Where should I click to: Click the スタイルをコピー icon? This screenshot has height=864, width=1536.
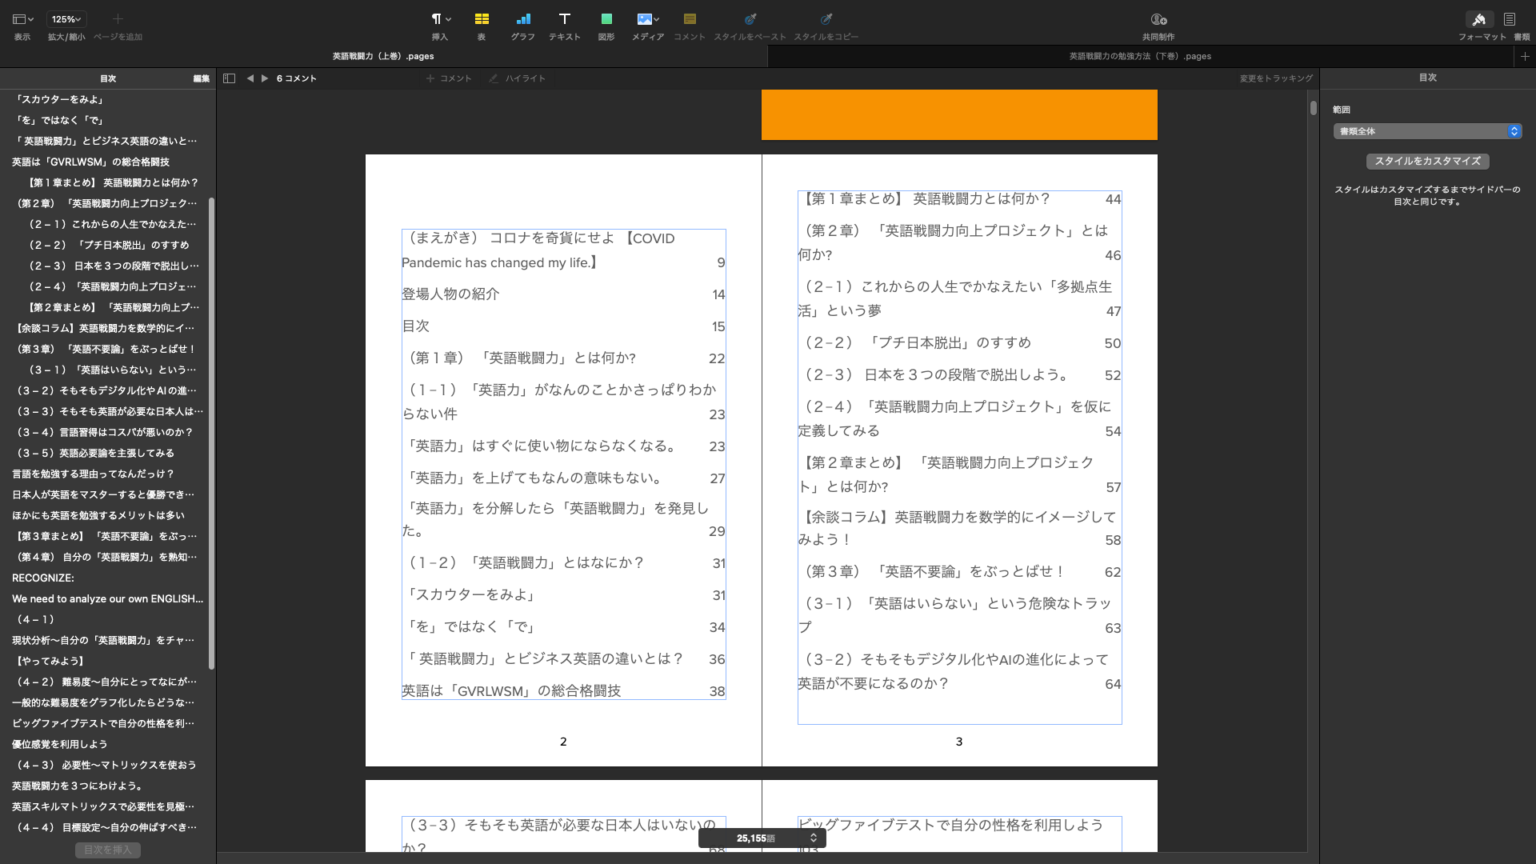pos(826,19)
